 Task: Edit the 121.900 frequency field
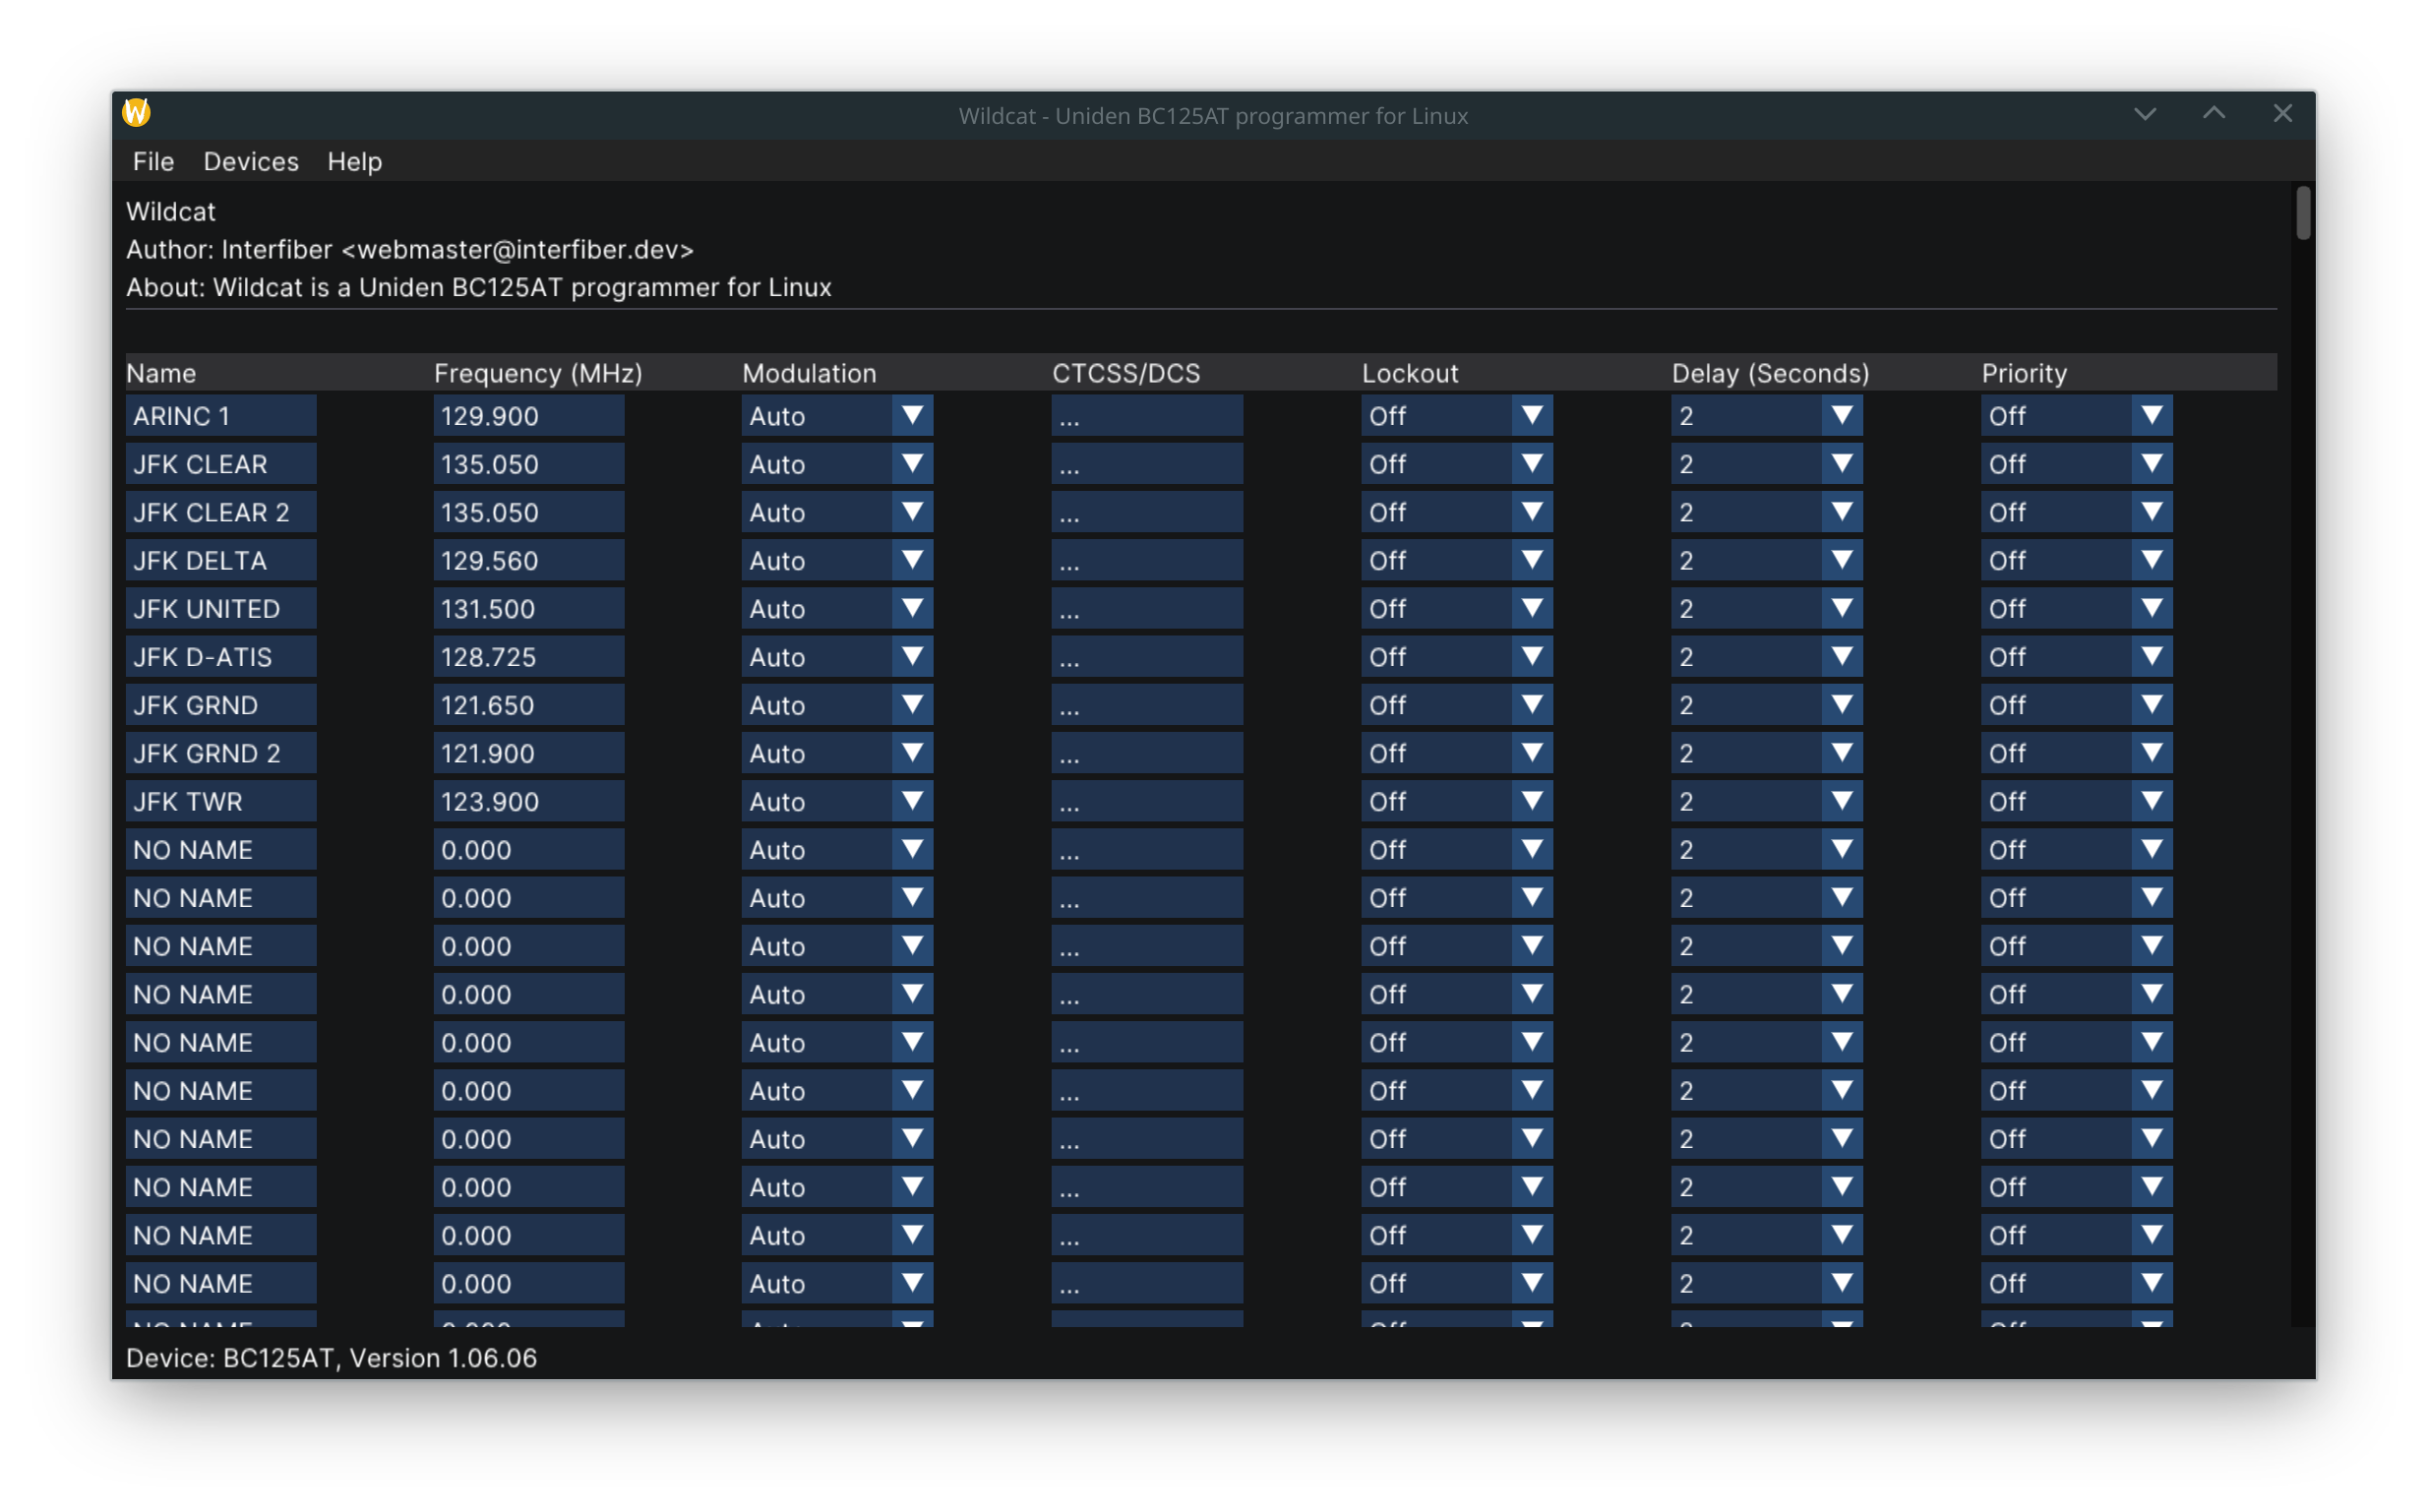pyautogui.click(x=529, y=752)
